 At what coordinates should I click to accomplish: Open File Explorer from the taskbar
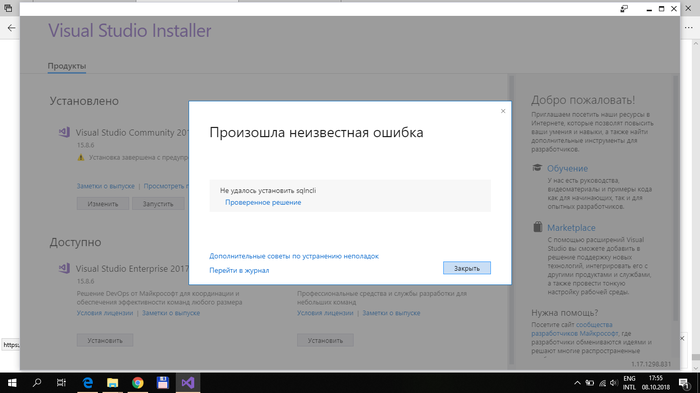pyautogui.click(x=112, y=383)
